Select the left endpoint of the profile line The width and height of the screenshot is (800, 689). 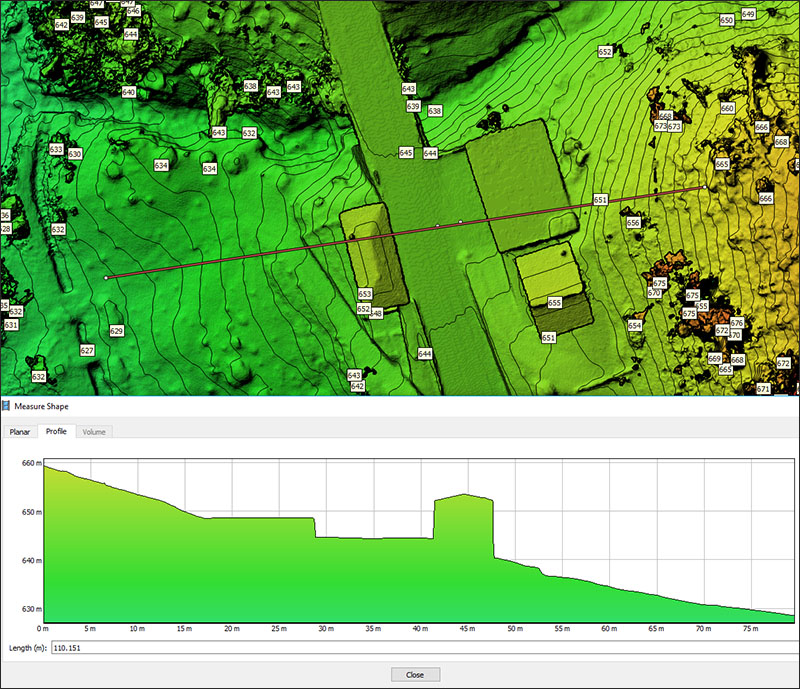pos(106,278)
